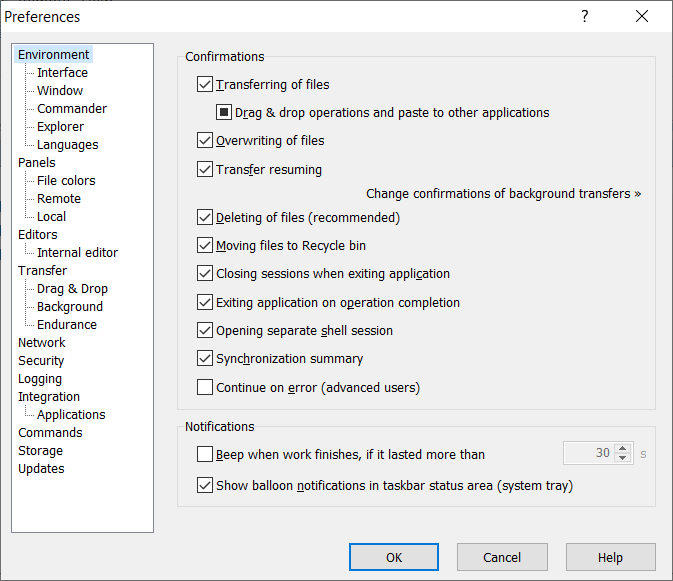This screenshot has height=581, width=673.
Task: Open the Commander preferences page
Action: coord(72,109)
